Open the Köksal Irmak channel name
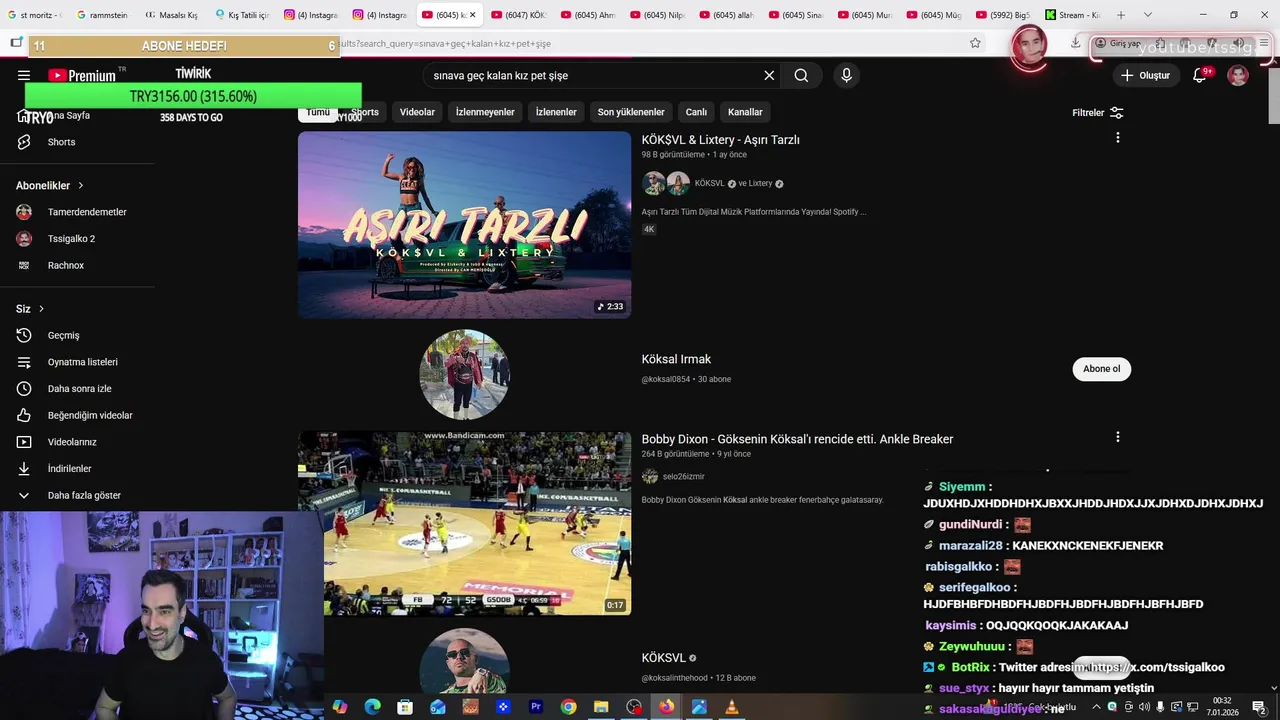Viewport: 1280px width, 720px height. [x=676, y=359]
